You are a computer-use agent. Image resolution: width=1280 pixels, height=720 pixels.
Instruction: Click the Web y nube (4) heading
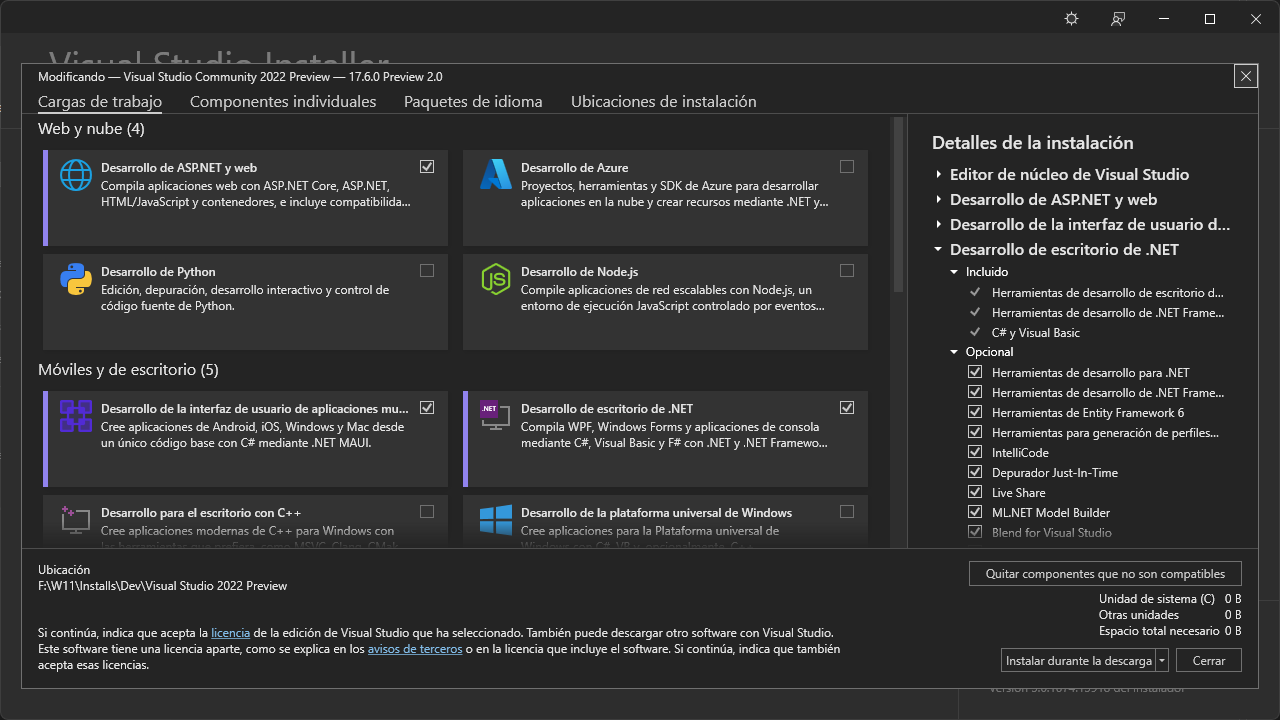point(91,129)
